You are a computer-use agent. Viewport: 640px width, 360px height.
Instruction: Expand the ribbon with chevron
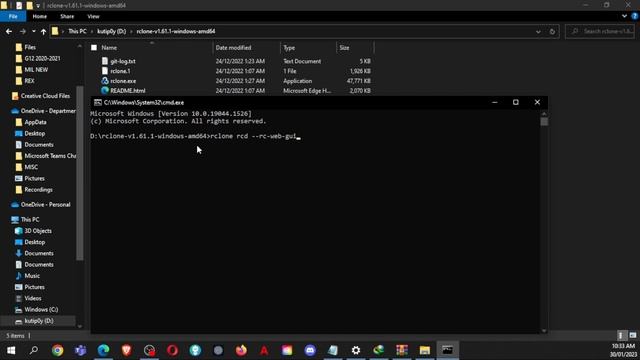click(624, 16)
